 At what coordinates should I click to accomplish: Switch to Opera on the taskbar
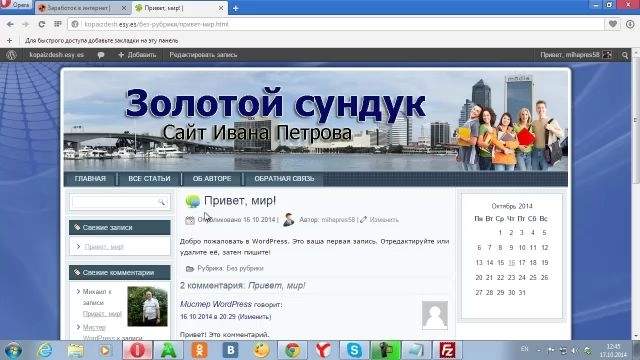point(137,351)
